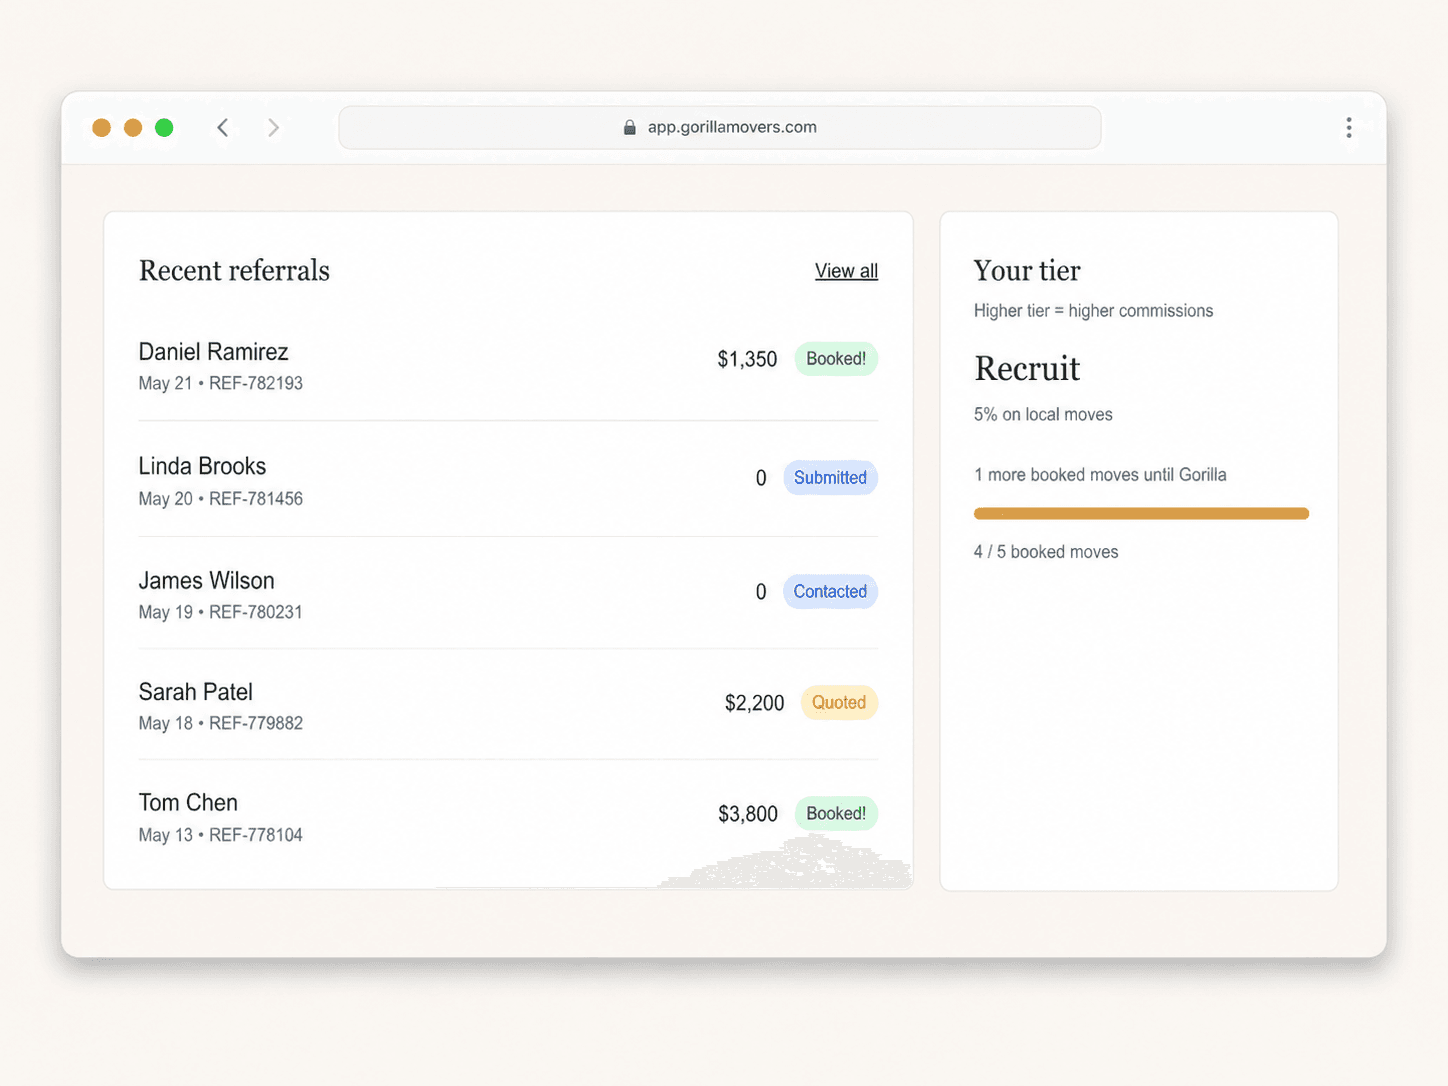Image resolution: width=1448 pixels, height=1086 pixels.
Task: Click the 4 / 5 booked moves text
Action: 1046,552
